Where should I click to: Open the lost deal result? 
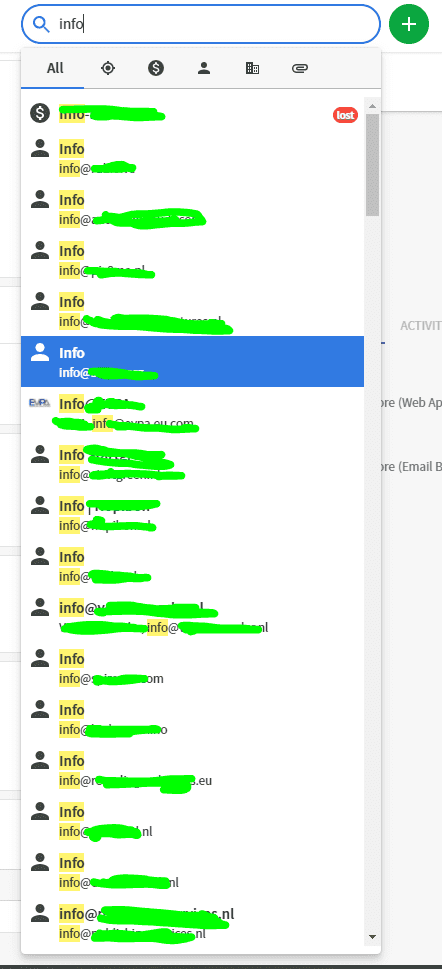pyautogui.click(x=192, y=114)
